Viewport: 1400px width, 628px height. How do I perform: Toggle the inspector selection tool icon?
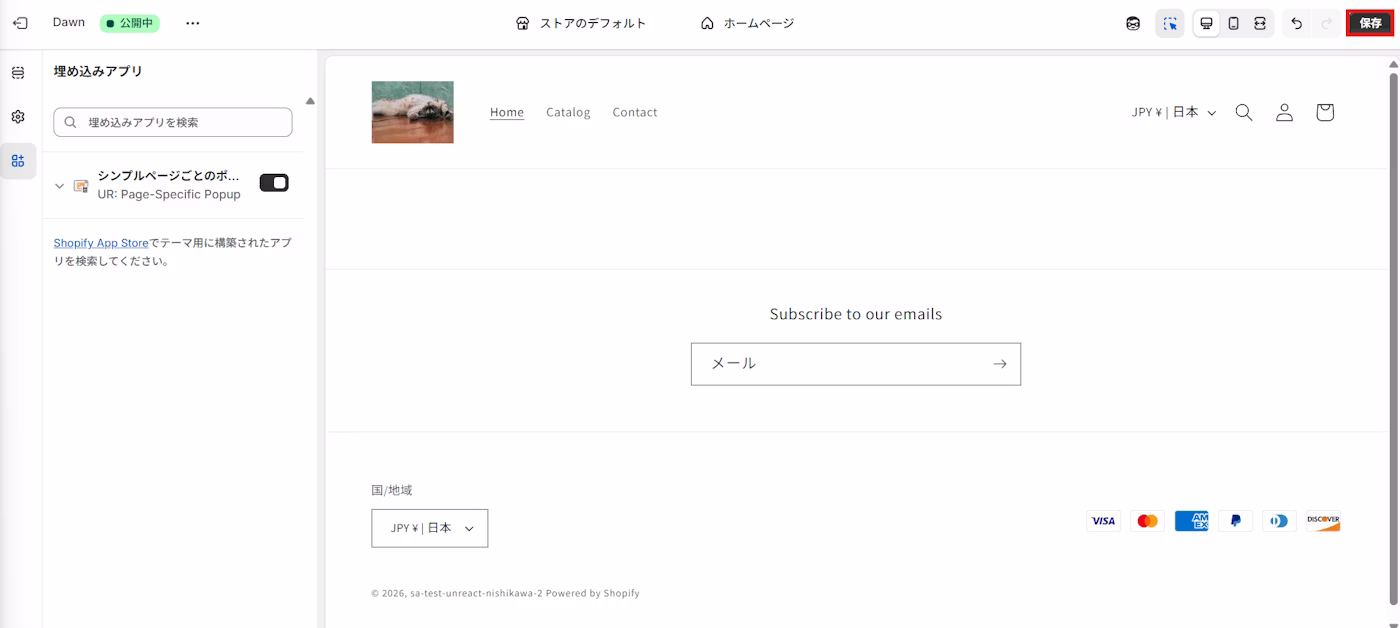(1169, 23)
